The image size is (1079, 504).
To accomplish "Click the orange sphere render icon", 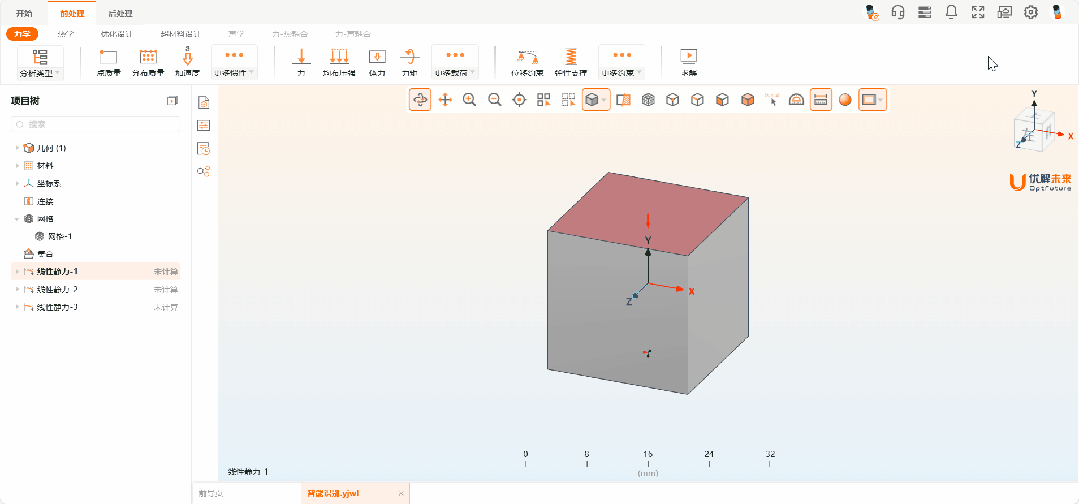I will 845,100.
